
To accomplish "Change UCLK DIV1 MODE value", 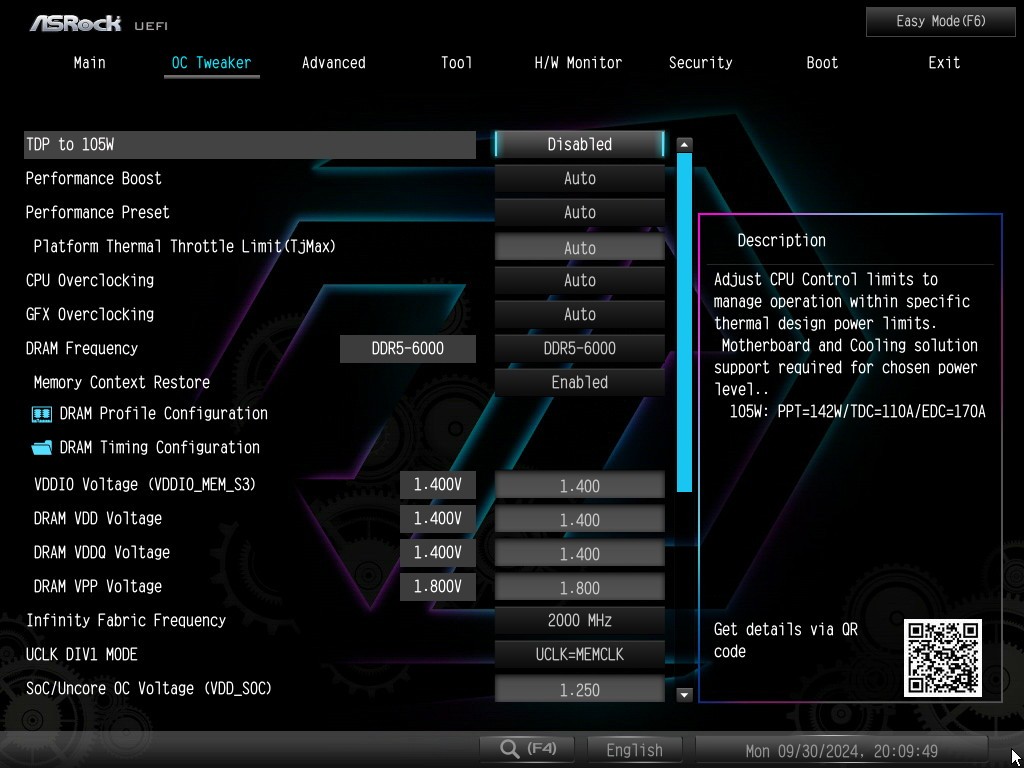I will (x=579, y=655).
